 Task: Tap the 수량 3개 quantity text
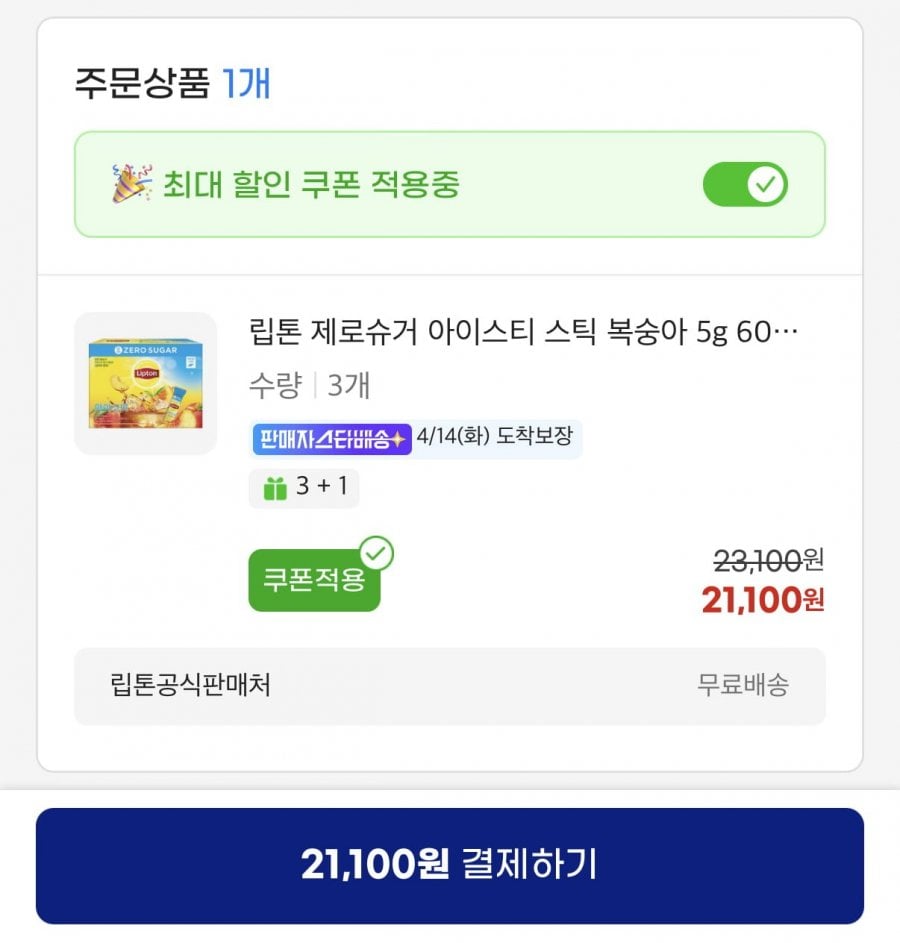point(309,385)
